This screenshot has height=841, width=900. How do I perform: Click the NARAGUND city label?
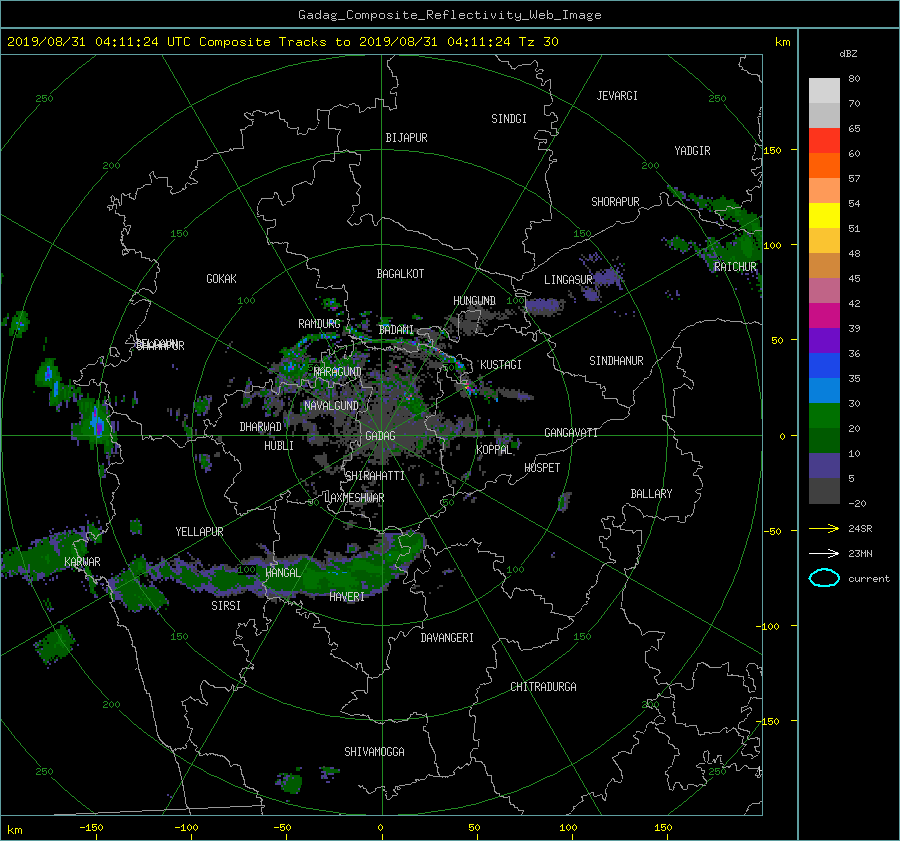[x=338, y=371]
